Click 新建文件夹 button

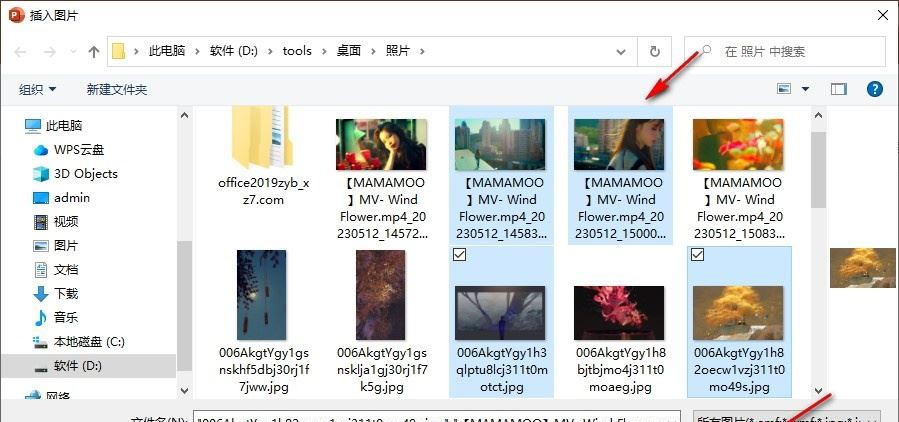[x=117, y=89]
